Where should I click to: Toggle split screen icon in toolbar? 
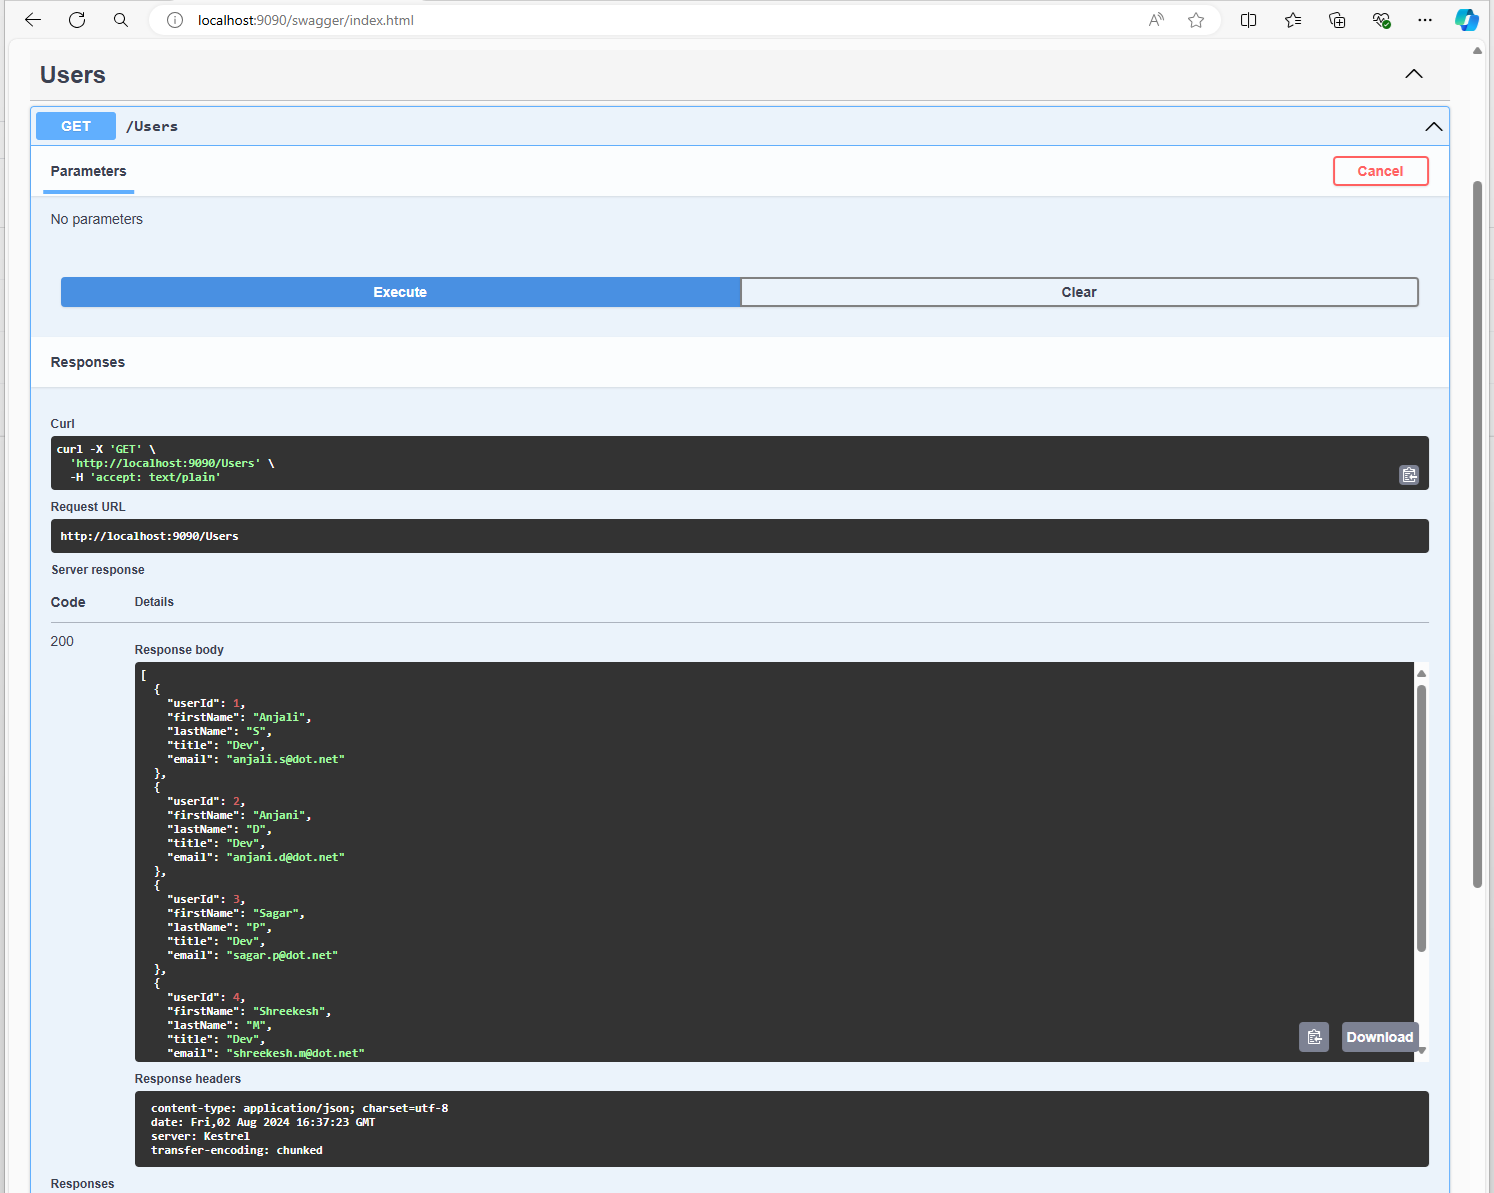click(x=1249, y=20)
